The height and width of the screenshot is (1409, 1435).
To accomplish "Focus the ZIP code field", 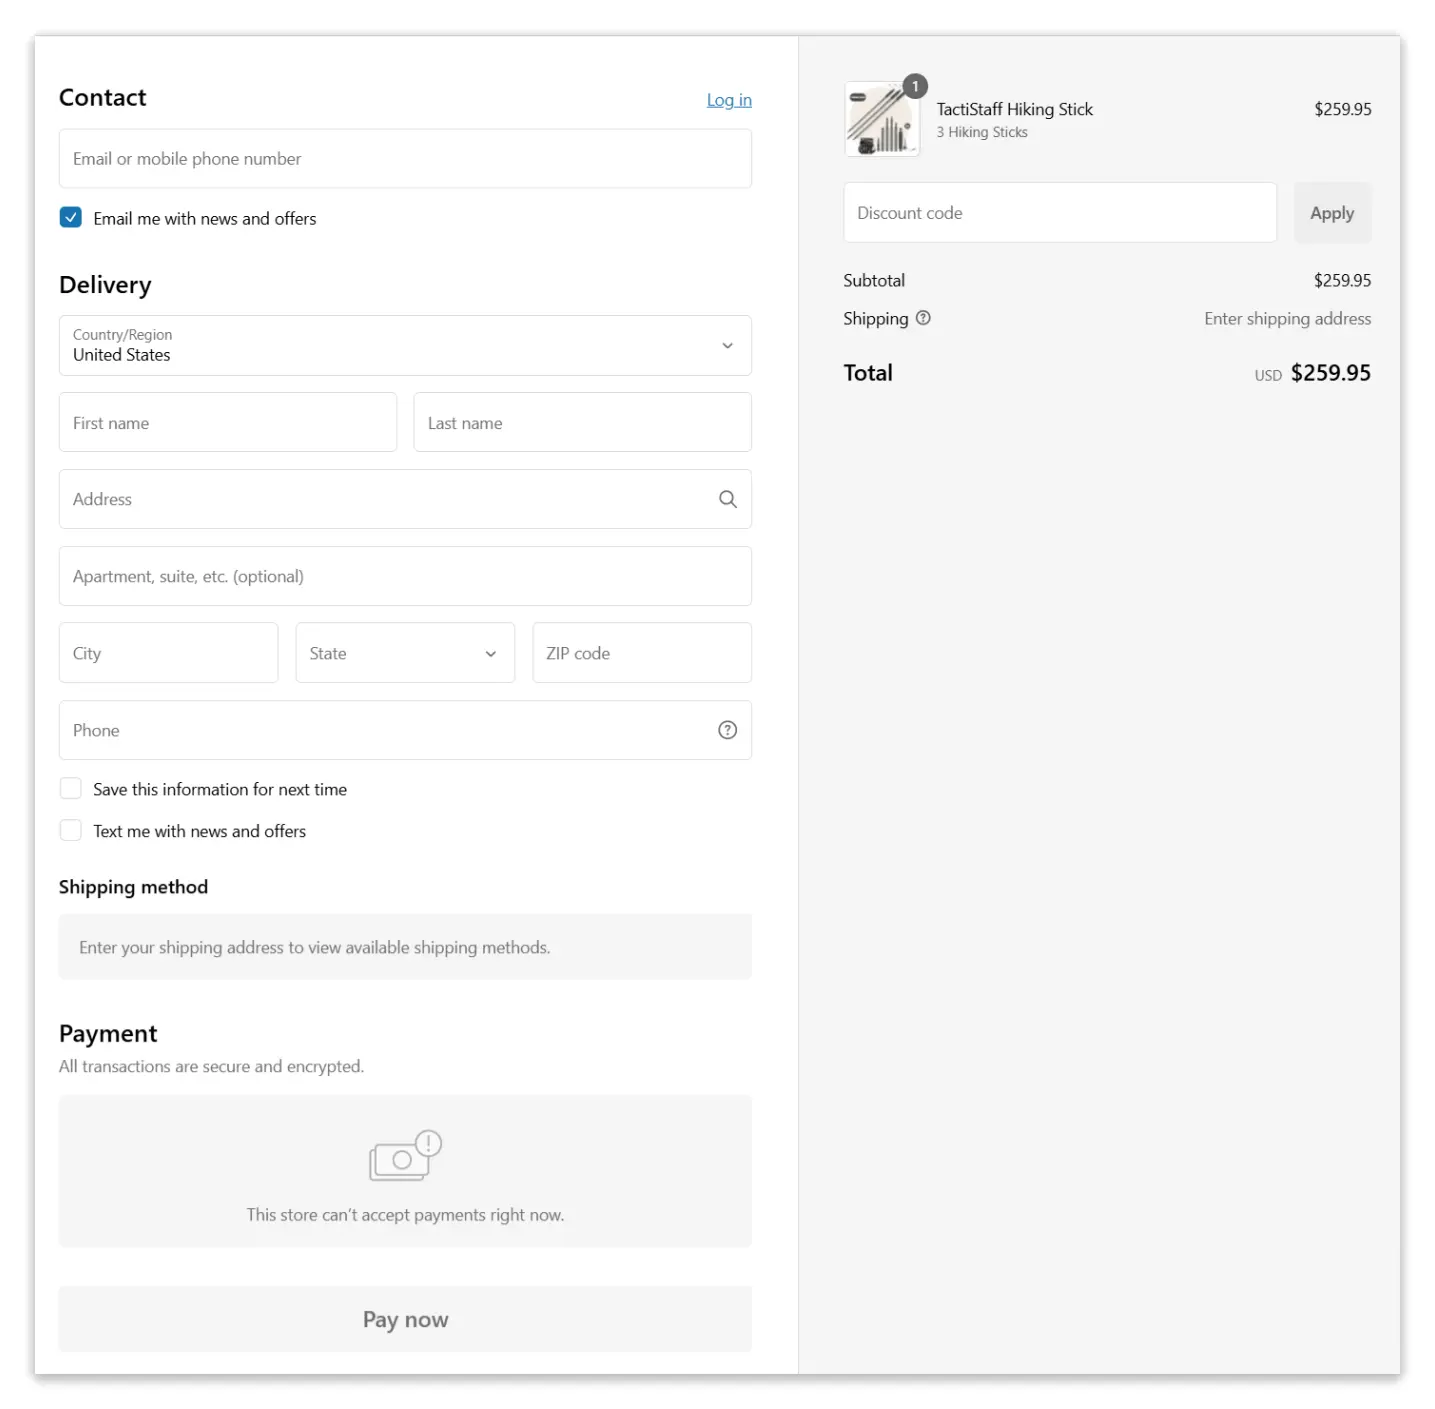I will (641, 653).
